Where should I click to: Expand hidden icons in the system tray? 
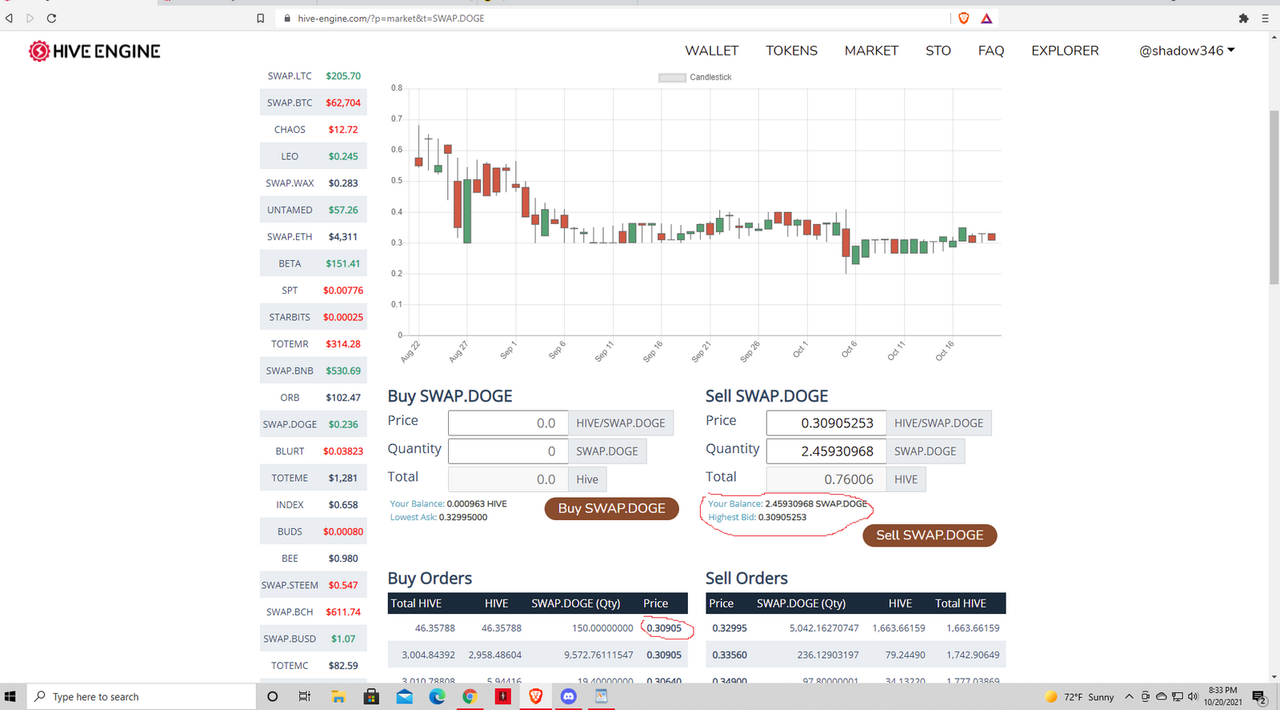point(1129,696)
